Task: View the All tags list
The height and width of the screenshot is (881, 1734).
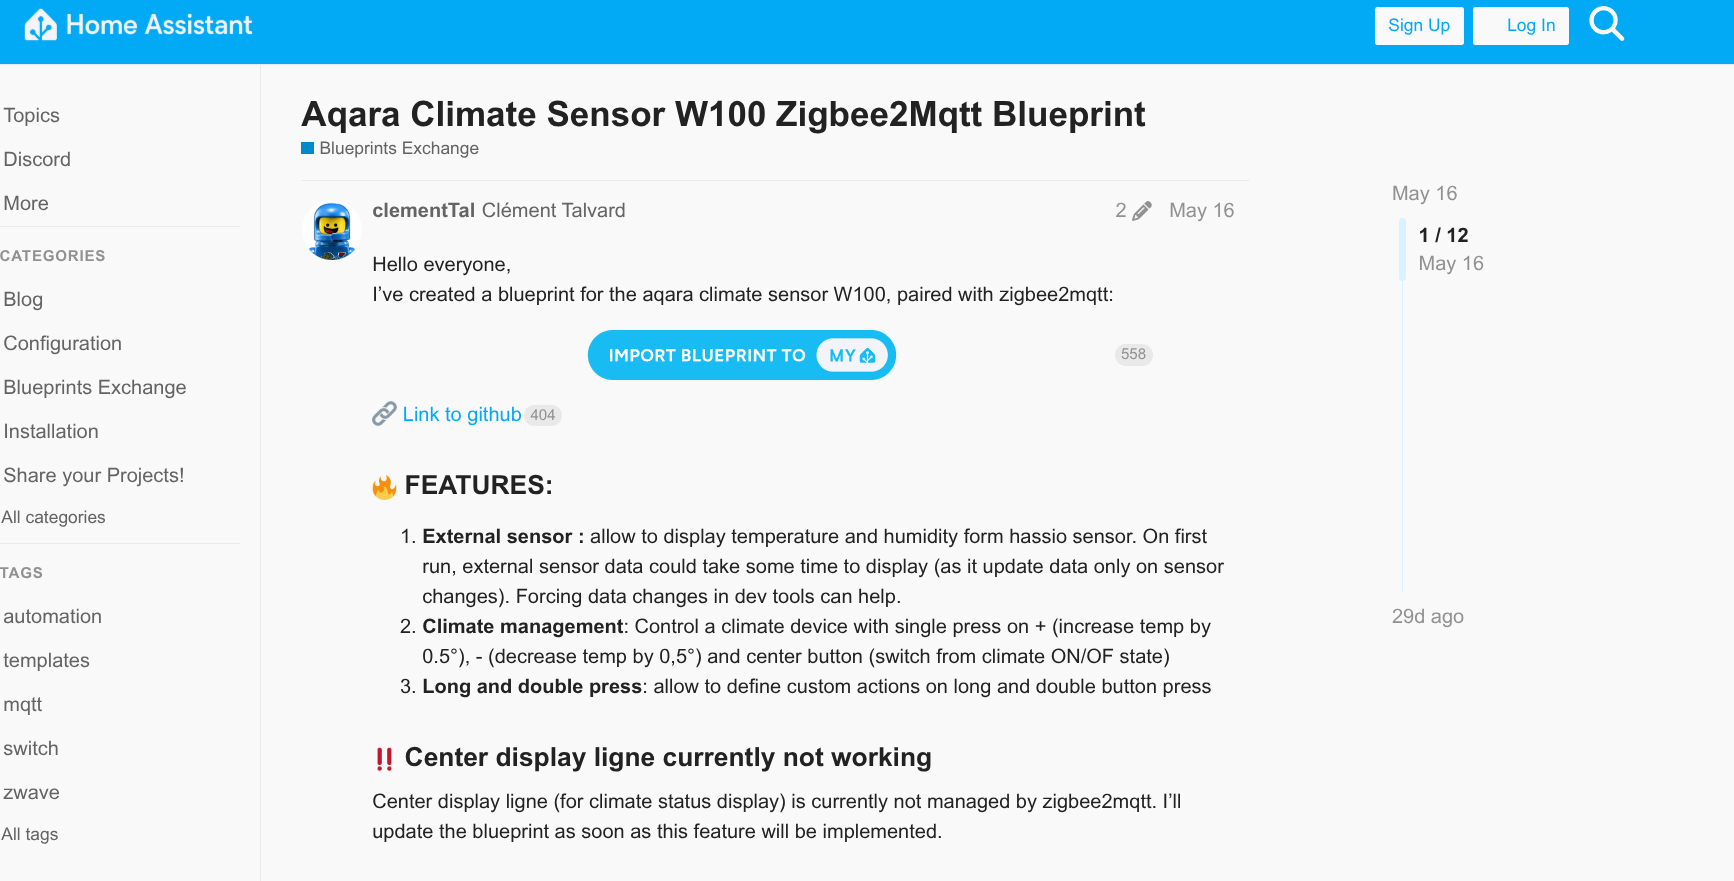Action: [30, 834]
